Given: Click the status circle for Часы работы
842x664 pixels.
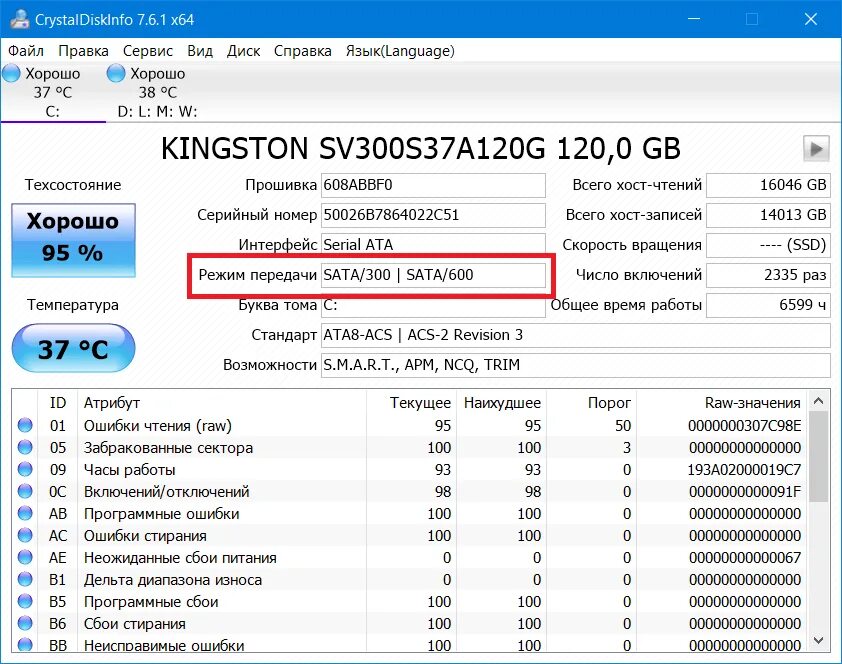Looking at the screenshot, I should click(25, 469).
